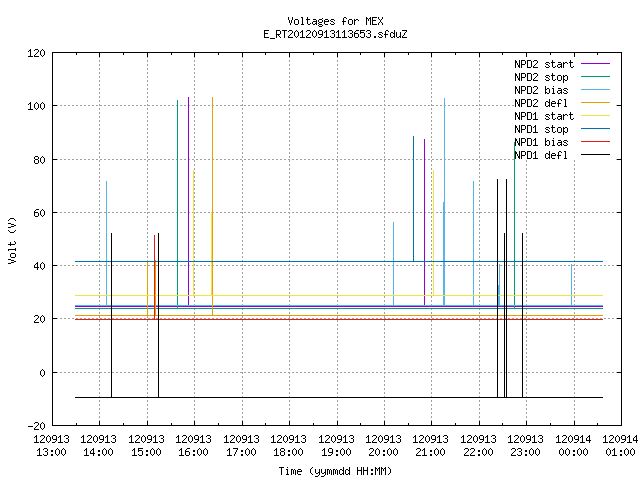Click the 60 y-axis tick label

[40, 213]
